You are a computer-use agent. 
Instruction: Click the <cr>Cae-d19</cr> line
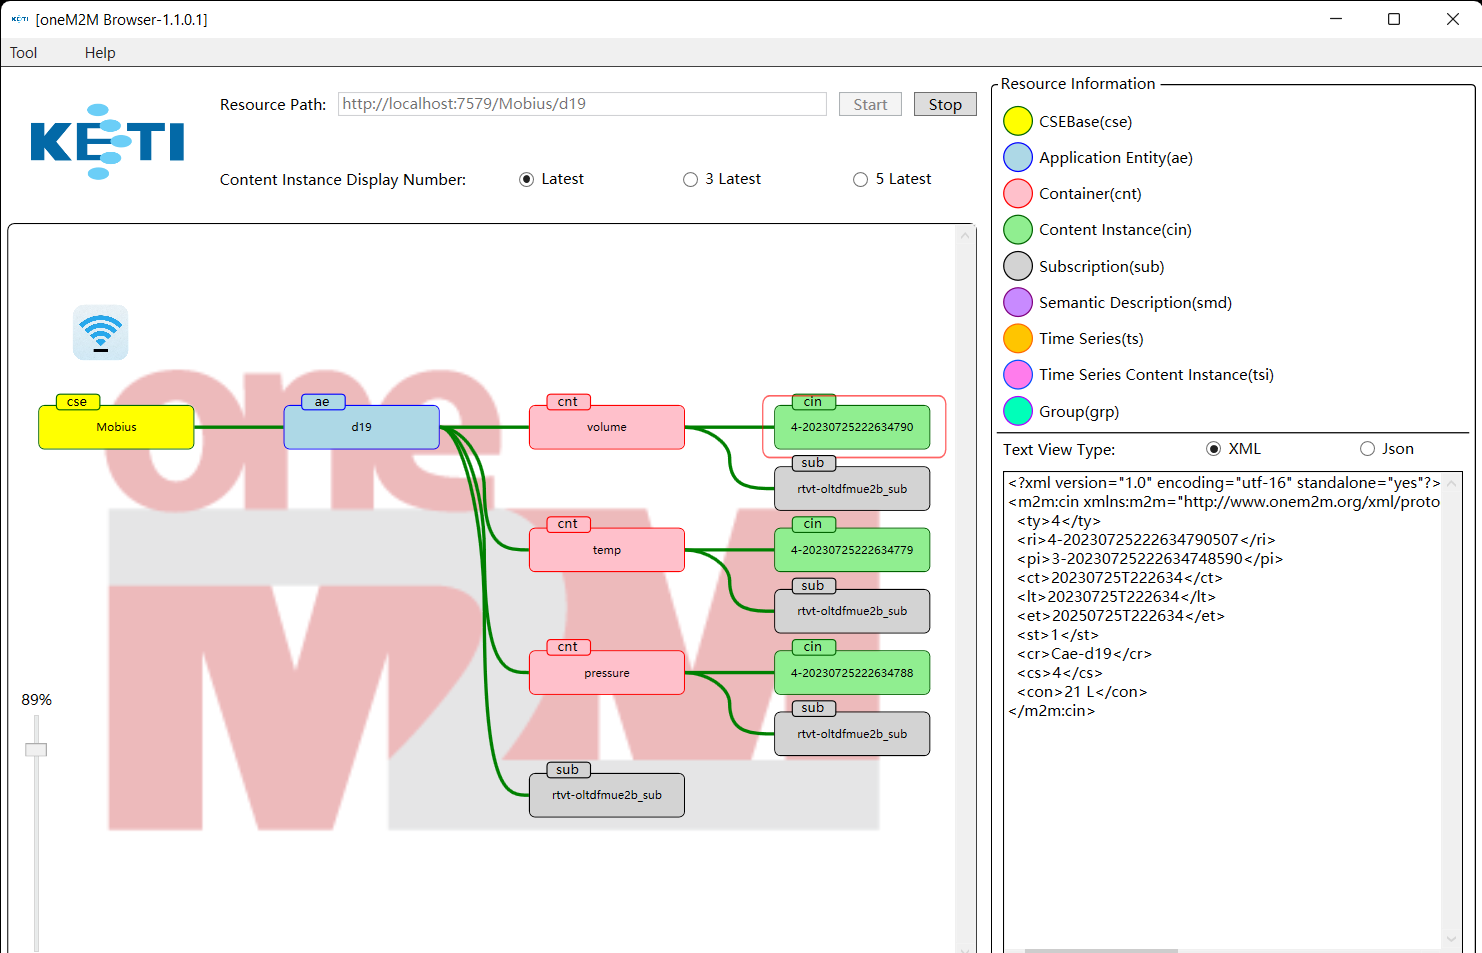pyautogui.click(x=1085, y=654)
